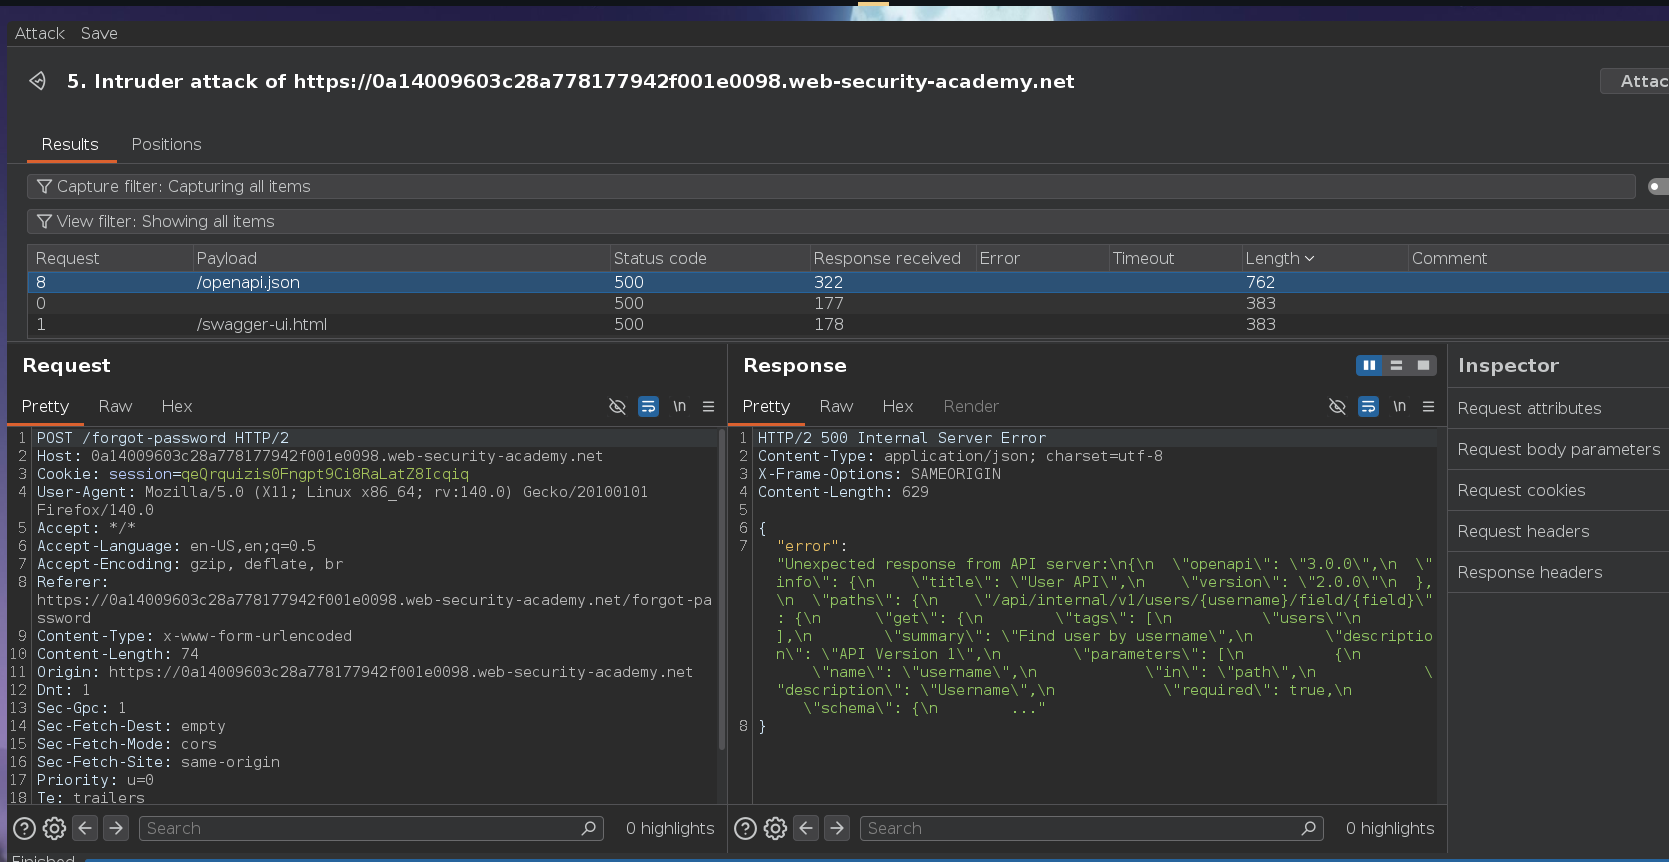Screen dimensions: 1669x862
Task: Select the baseline request row 0
Action: [848, 303]
